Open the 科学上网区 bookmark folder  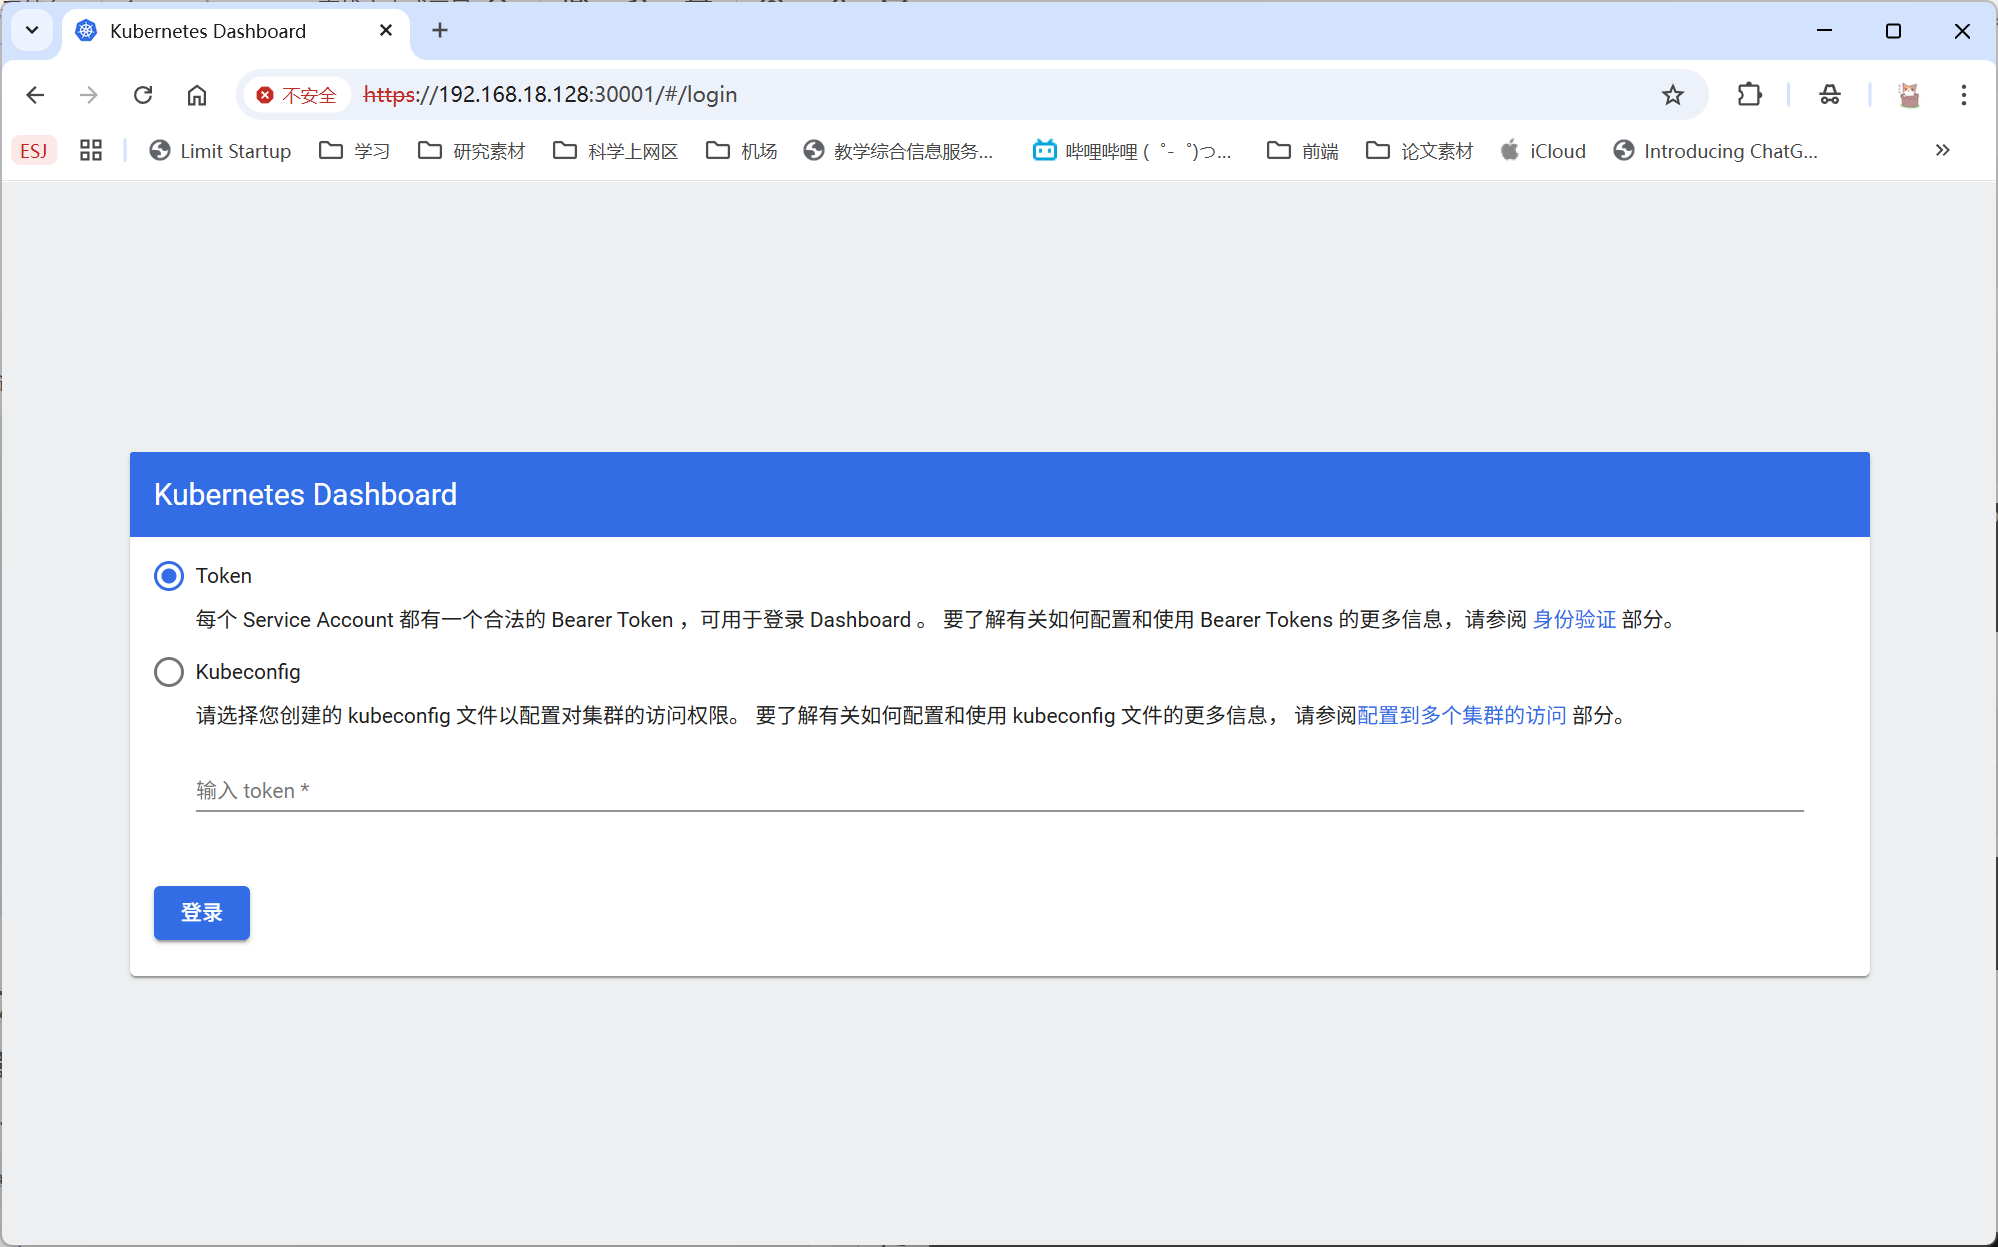coord(616,151)
